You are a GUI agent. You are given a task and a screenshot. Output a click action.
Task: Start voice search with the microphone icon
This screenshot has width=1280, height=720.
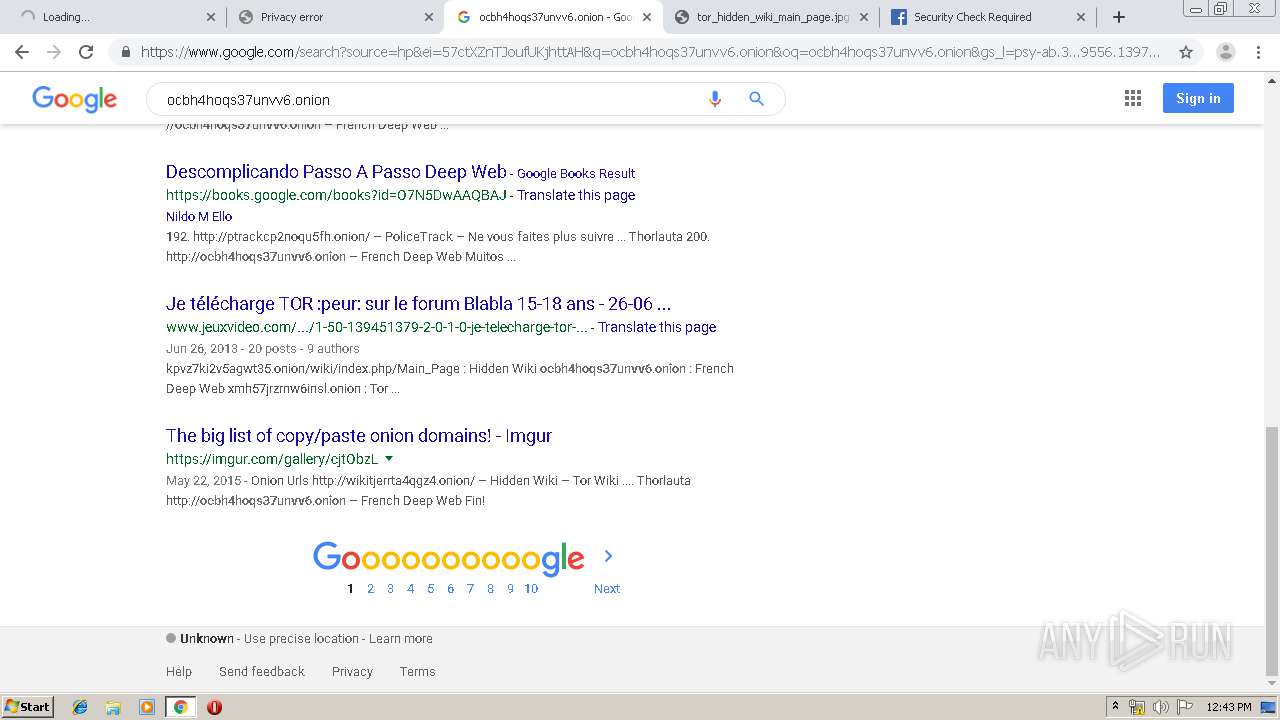coord(714,99)
